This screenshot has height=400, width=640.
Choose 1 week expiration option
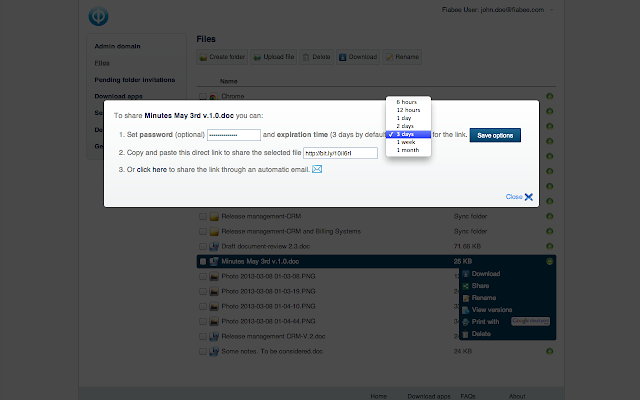(x=408, y=142)
